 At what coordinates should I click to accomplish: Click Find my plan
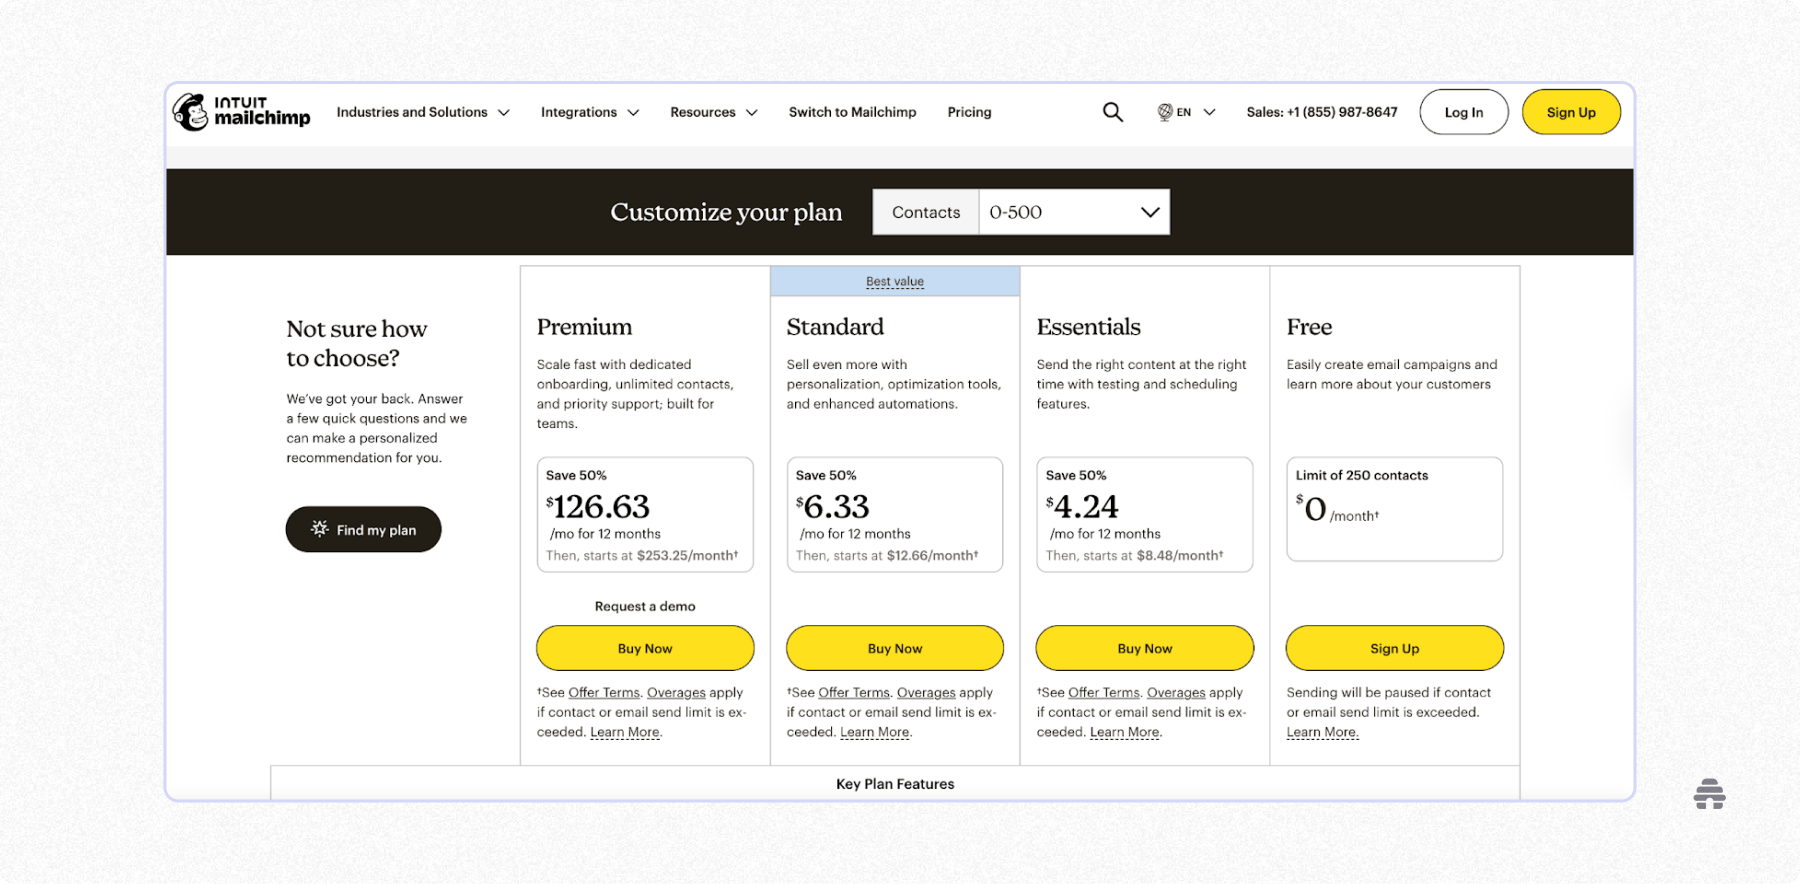point(363,529)
